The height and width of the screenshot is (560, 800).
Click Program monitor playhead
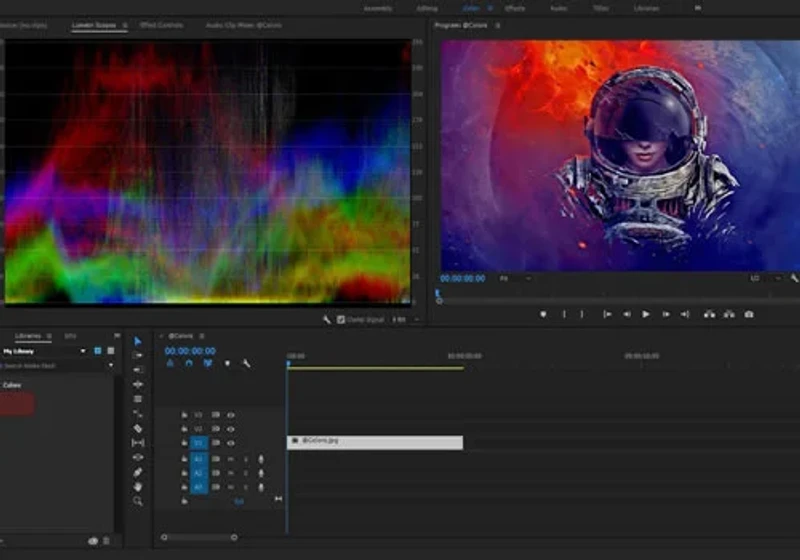(437, 293)
